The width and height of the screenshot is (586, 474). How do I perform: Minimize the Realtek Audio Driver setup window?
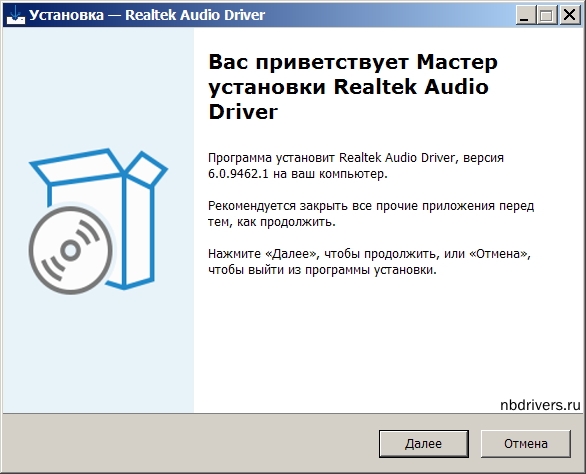pos(525,15)
